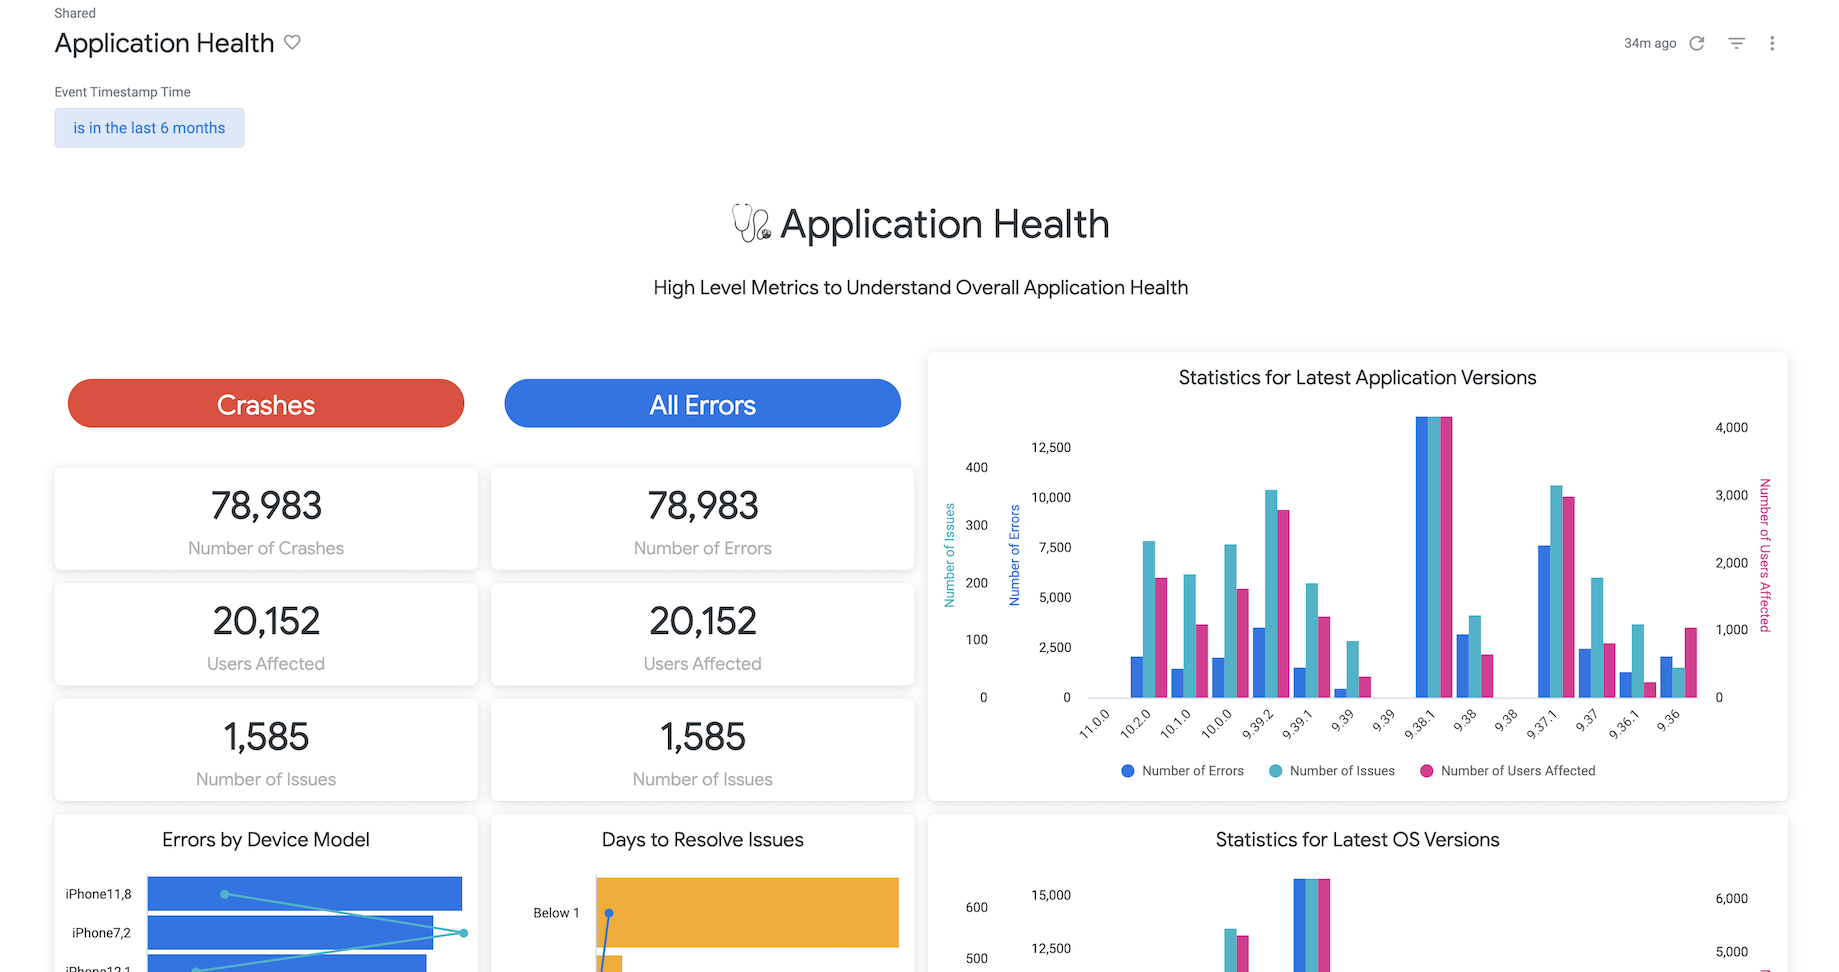1839x972 pixels.
Task: Click the stethoscope icon in dashboard heading
Action: coord(751,223)
